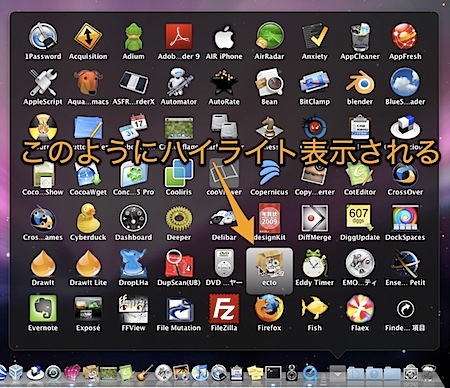Launch designKit 2009 icon
This screenshot has width=450, height=388.
point(269,219)
